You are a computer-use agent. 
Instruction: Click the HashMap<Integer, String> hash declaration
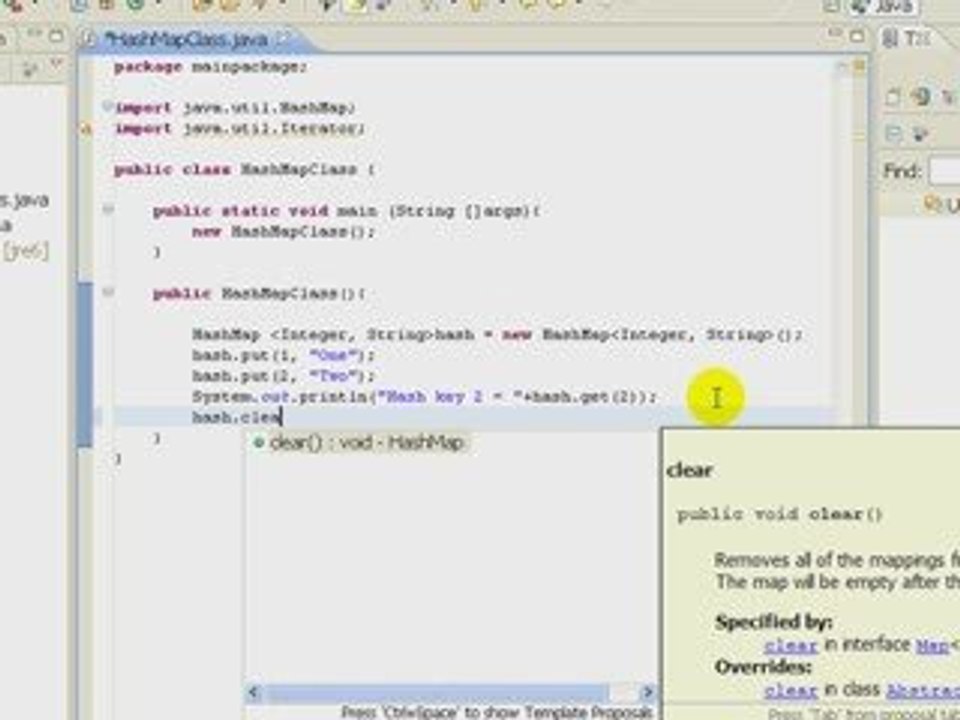(x=497, y=334)
